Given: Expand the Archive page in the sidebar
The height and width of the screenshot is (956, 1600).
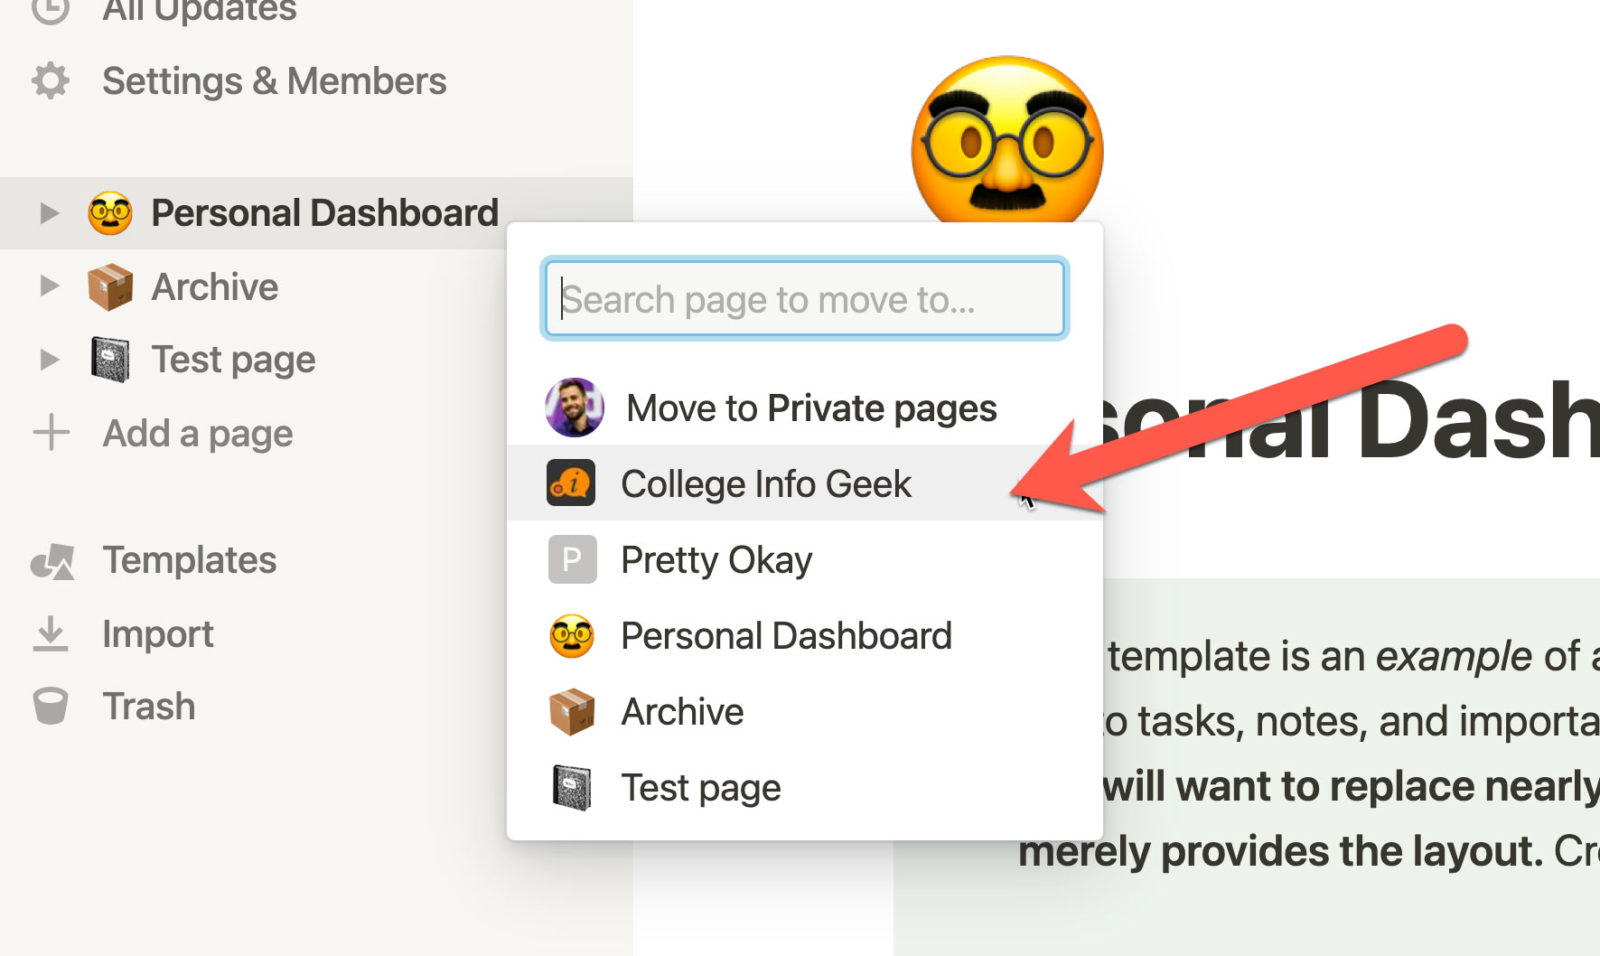Looking at the screenshot, I should (x=47, y=286).
